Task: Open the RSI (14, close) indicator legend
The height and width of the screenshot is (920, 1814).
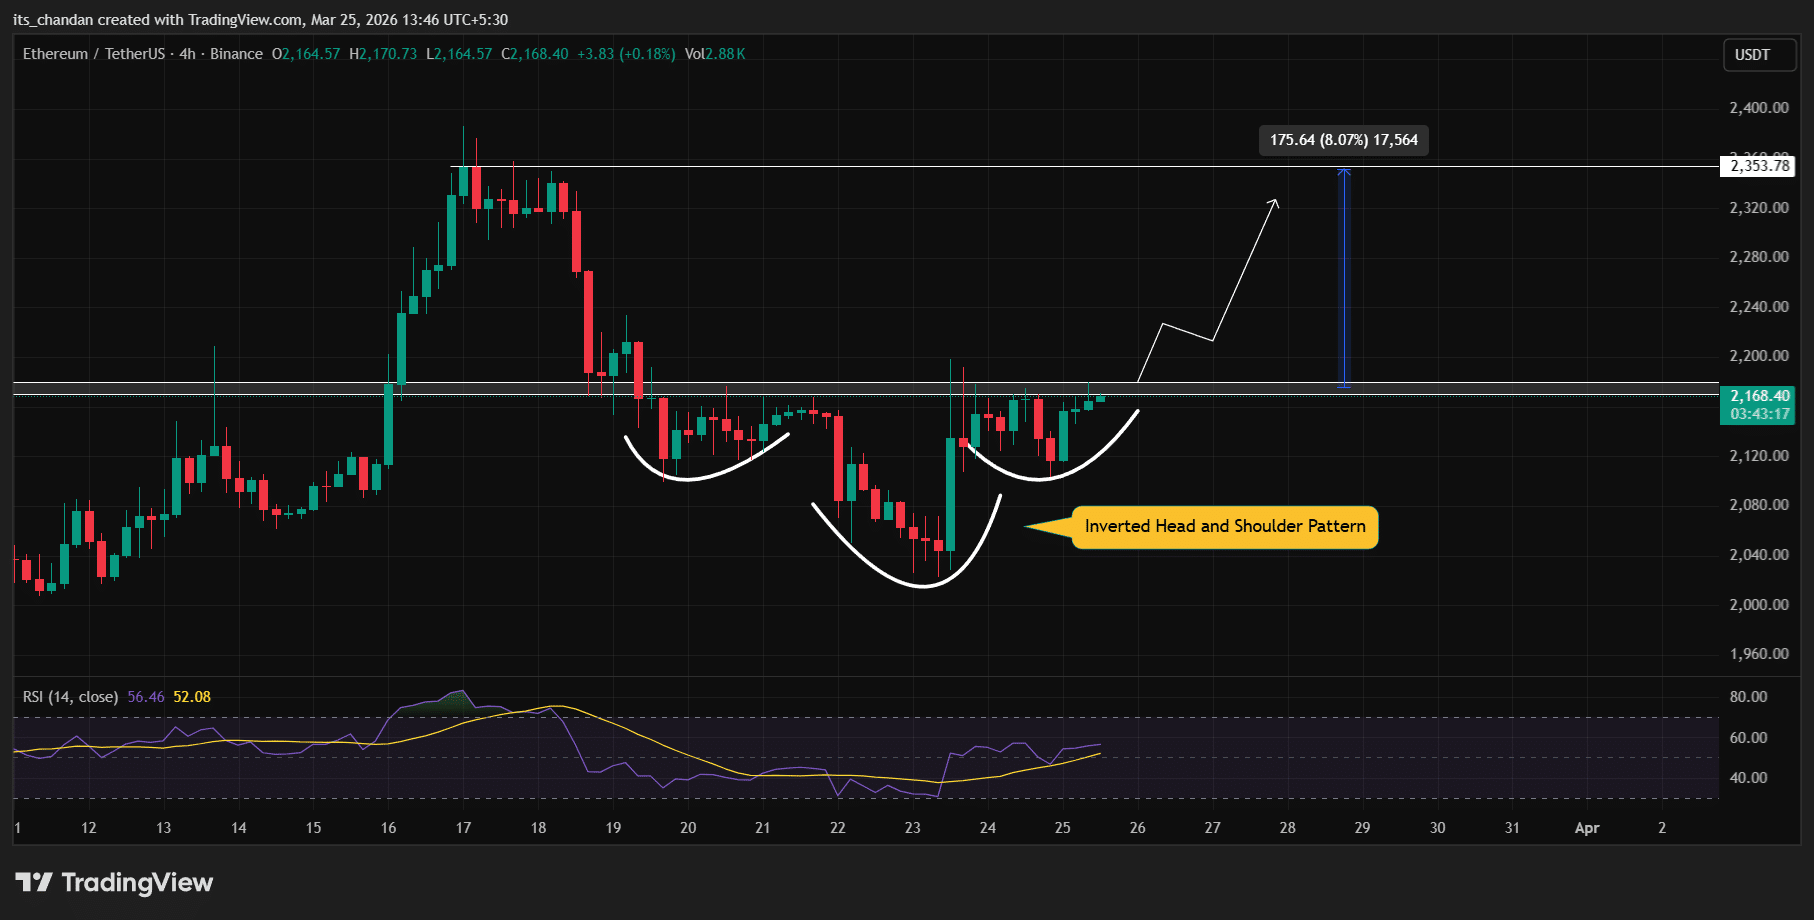Action: (x=70, y=697)
